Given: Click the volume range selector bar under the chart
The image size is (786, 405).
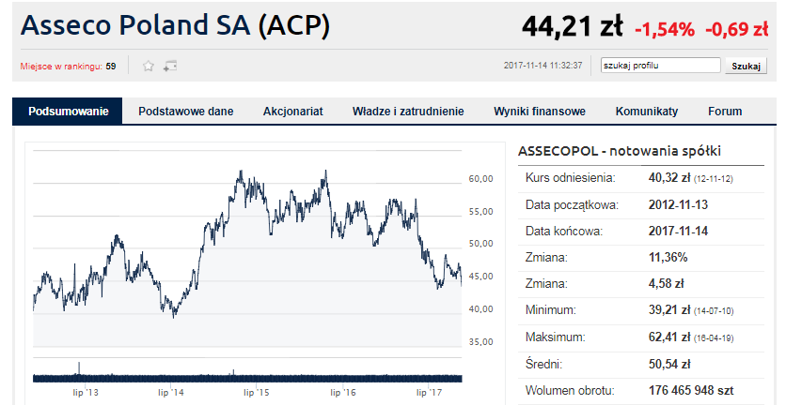Looking at the screenshot, I should (x=247, y=378).
